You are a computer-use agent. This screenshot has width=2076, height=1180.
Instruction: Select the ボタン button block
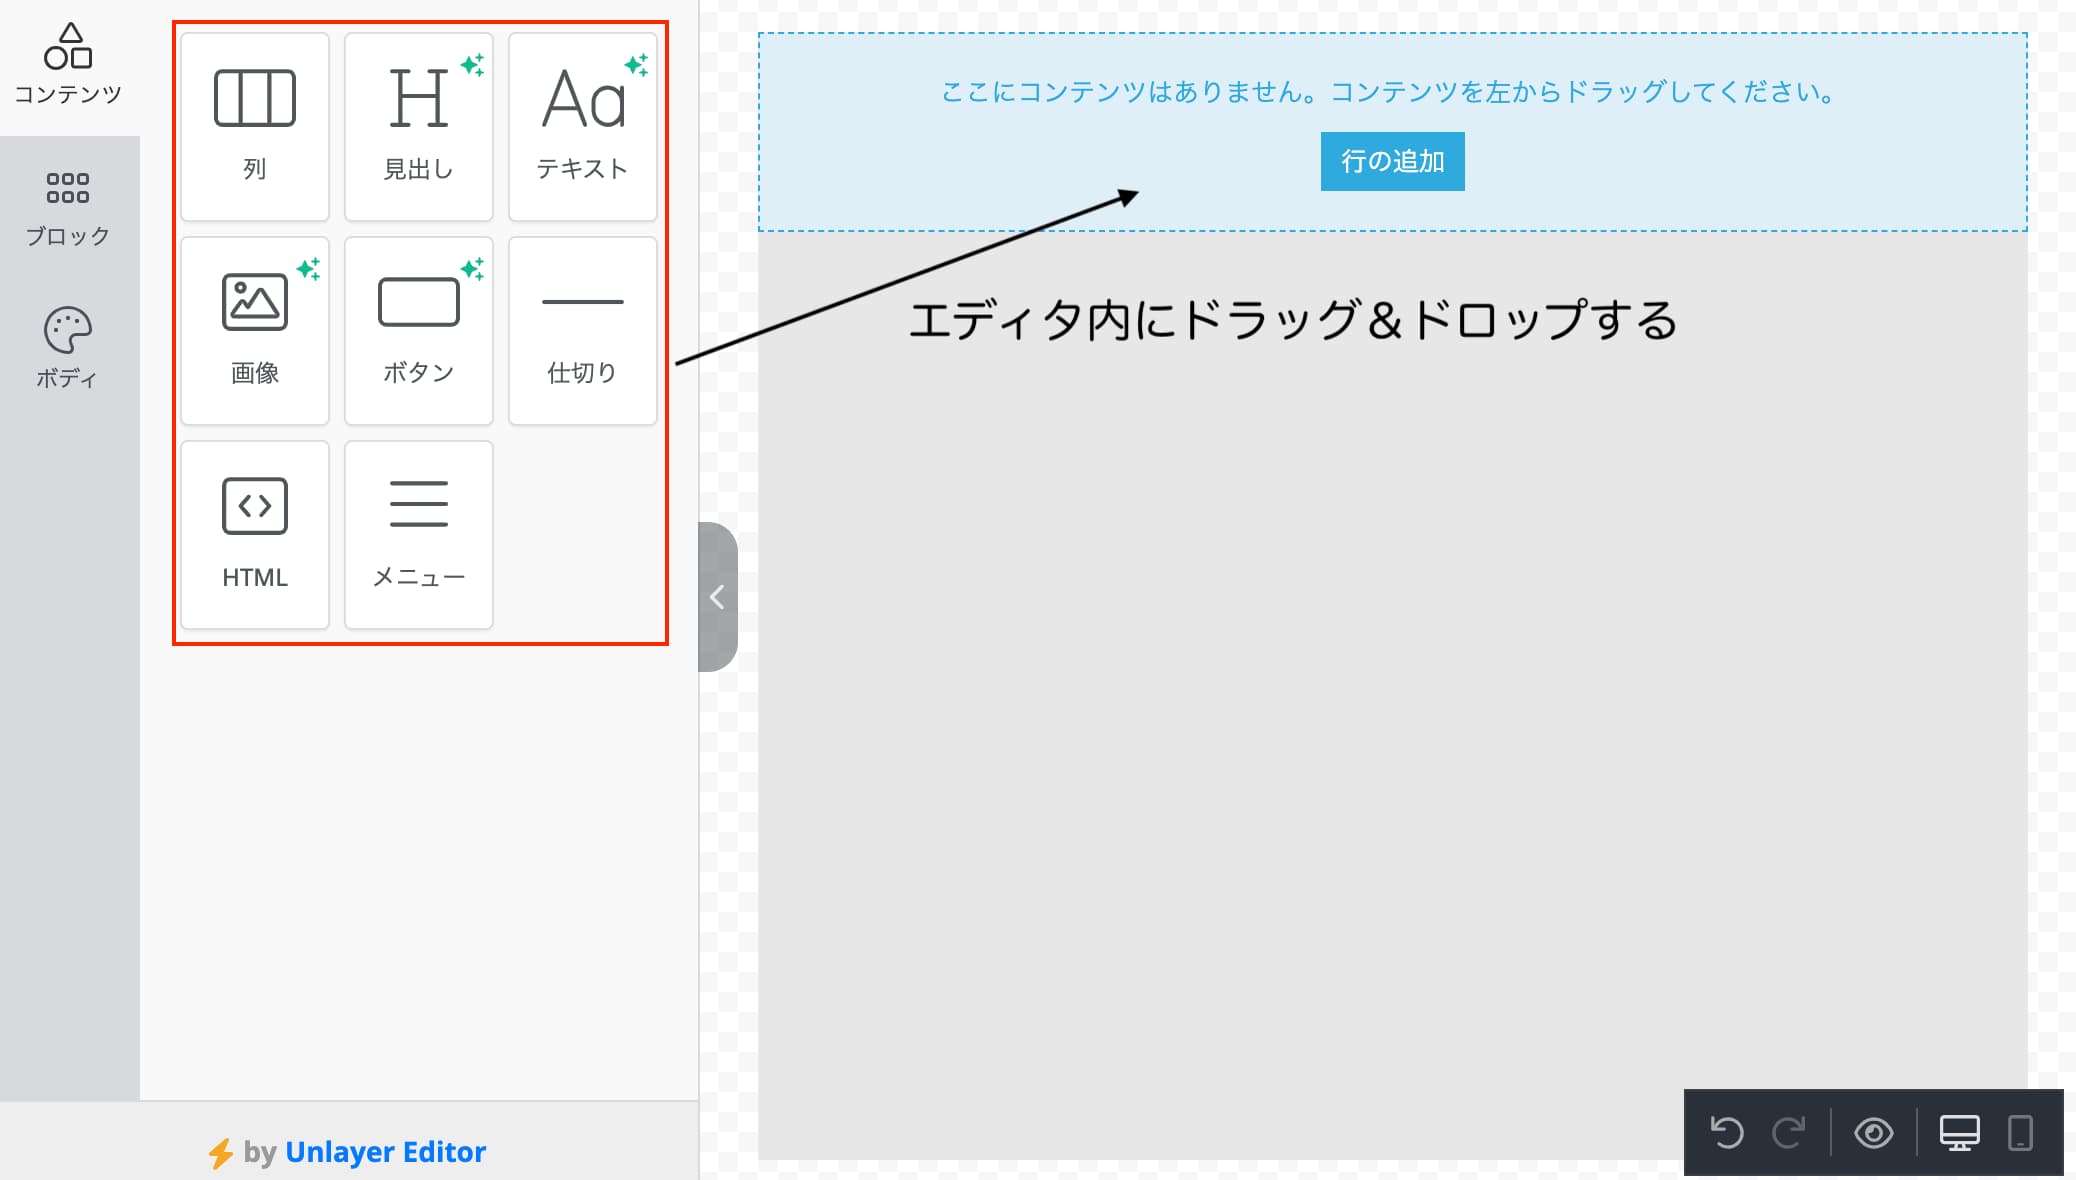[419, 330]
